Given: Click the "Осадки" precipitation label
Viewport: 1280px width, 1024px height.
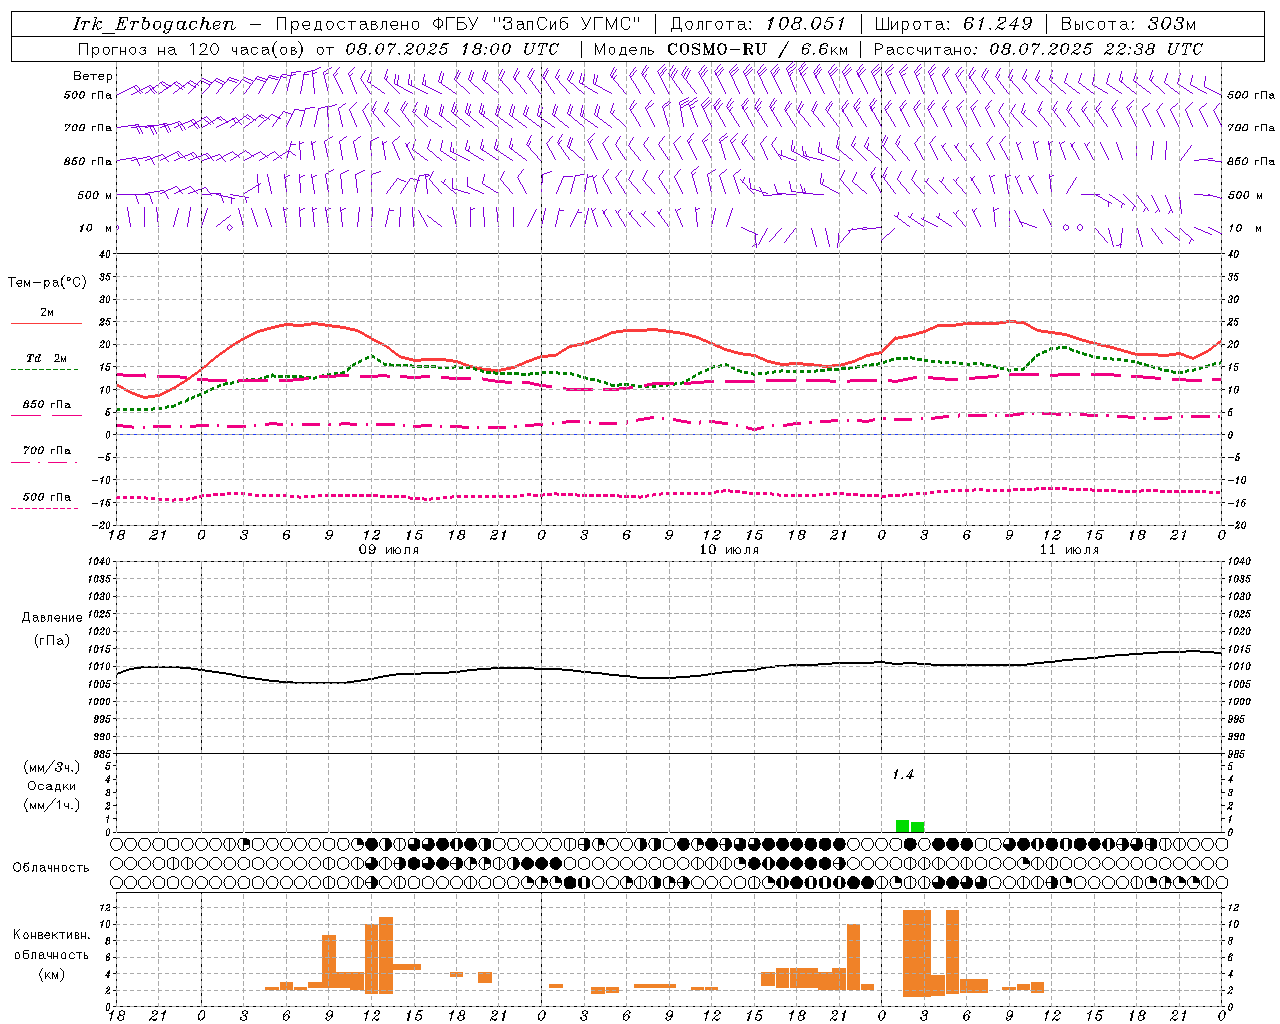Looking at the screenshot, I should coord(52,786).
